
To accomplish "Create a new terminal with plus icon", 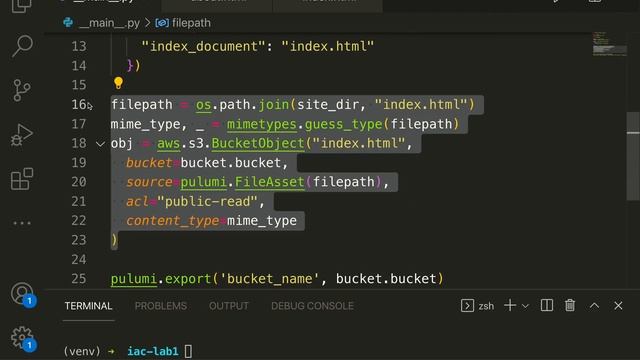I will tap(510, 305).
